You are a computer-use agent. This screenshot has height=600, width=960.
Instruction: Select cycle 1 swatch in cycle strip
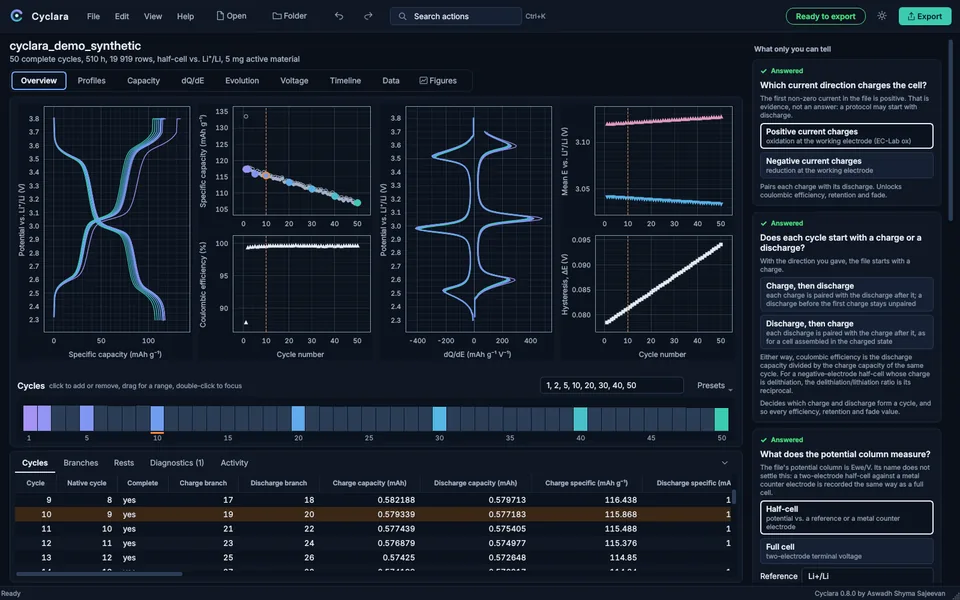pos(30,418)
